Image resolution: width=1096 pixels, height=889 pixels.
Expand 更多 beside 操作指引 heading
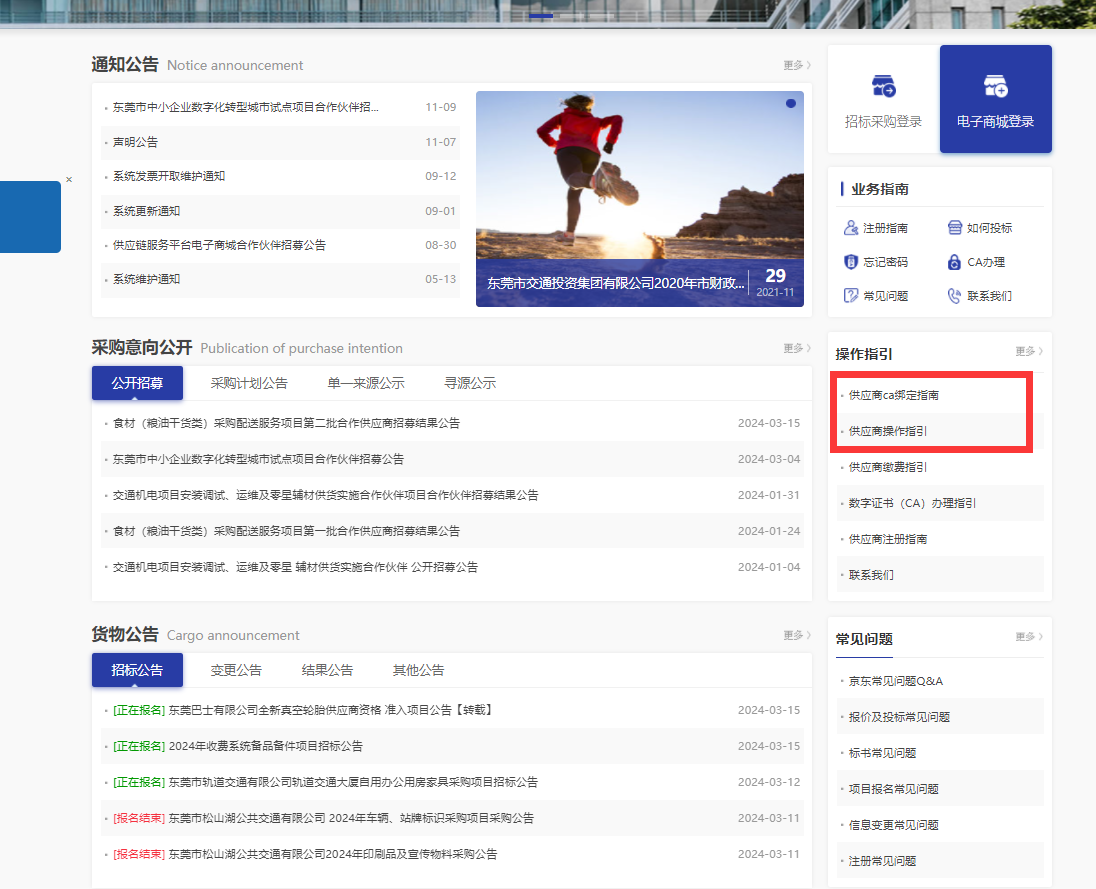pyautogui.click(x=1028, y=352)
